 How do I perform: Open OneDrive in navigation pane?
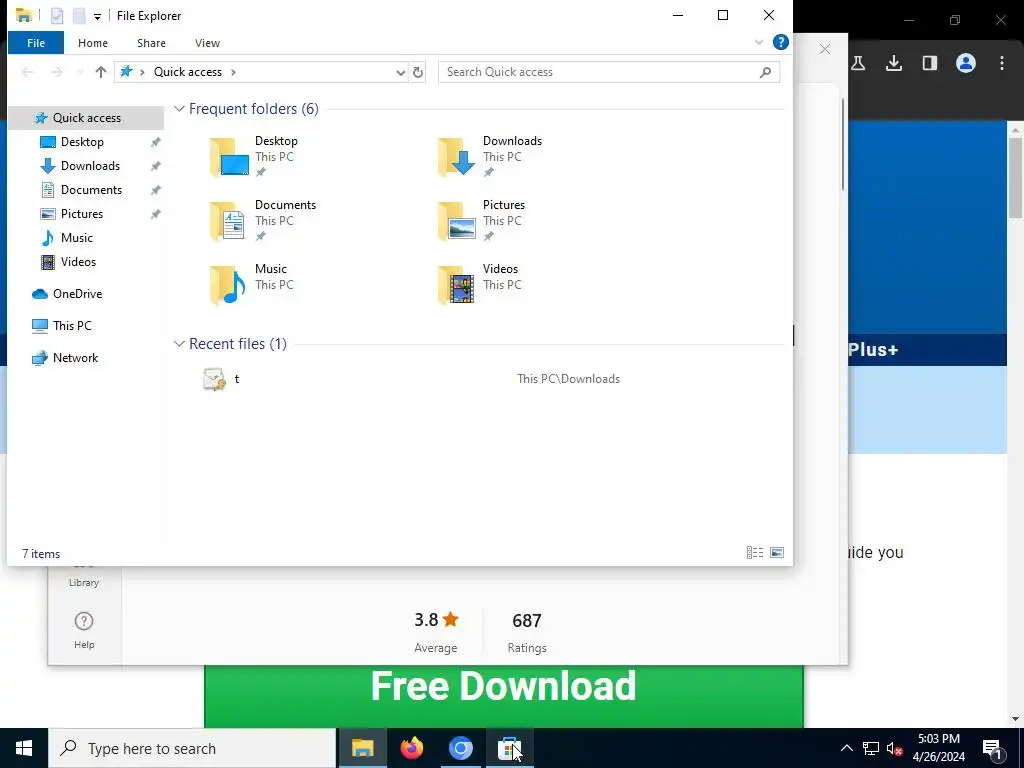[77, 294]
